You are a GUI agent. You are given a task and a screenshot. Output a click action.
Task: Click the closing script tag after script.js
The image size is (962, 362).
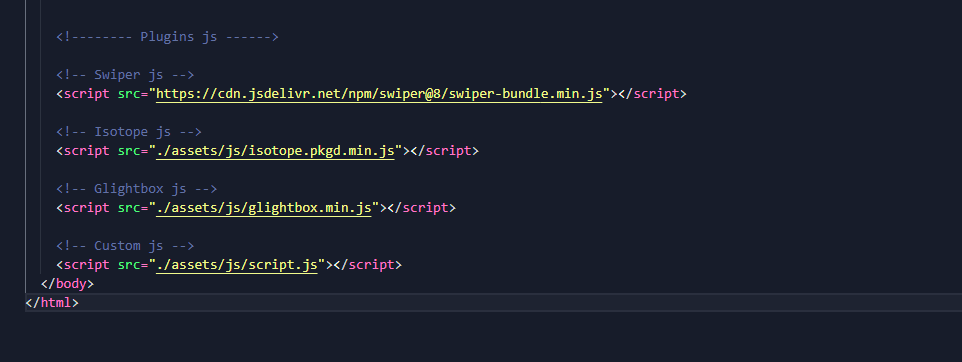pyautogui.click(x=367, y=265)
